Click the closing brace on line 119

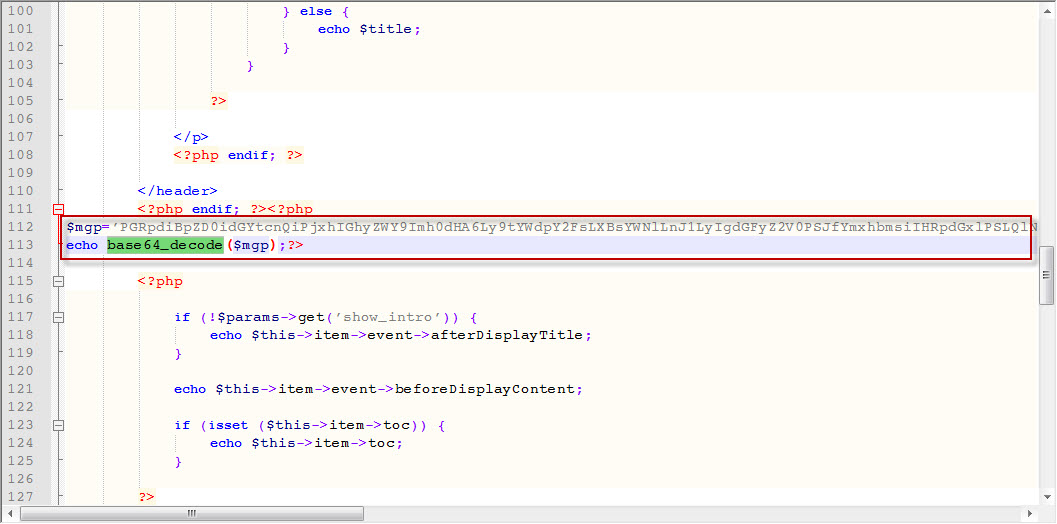178,353
